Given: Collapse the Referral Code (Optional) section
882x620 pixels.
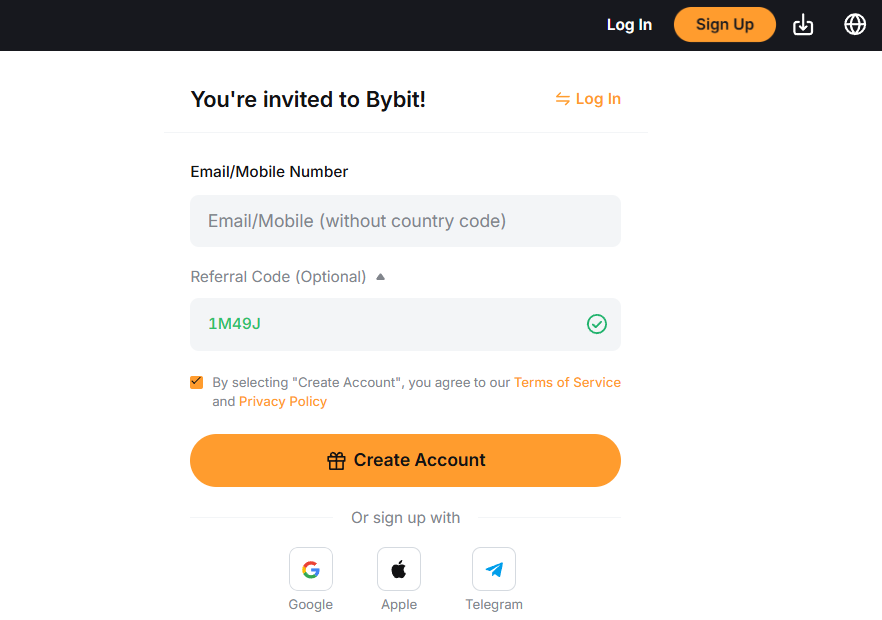Looking at the screenshot, I should (x=380, y=277).
